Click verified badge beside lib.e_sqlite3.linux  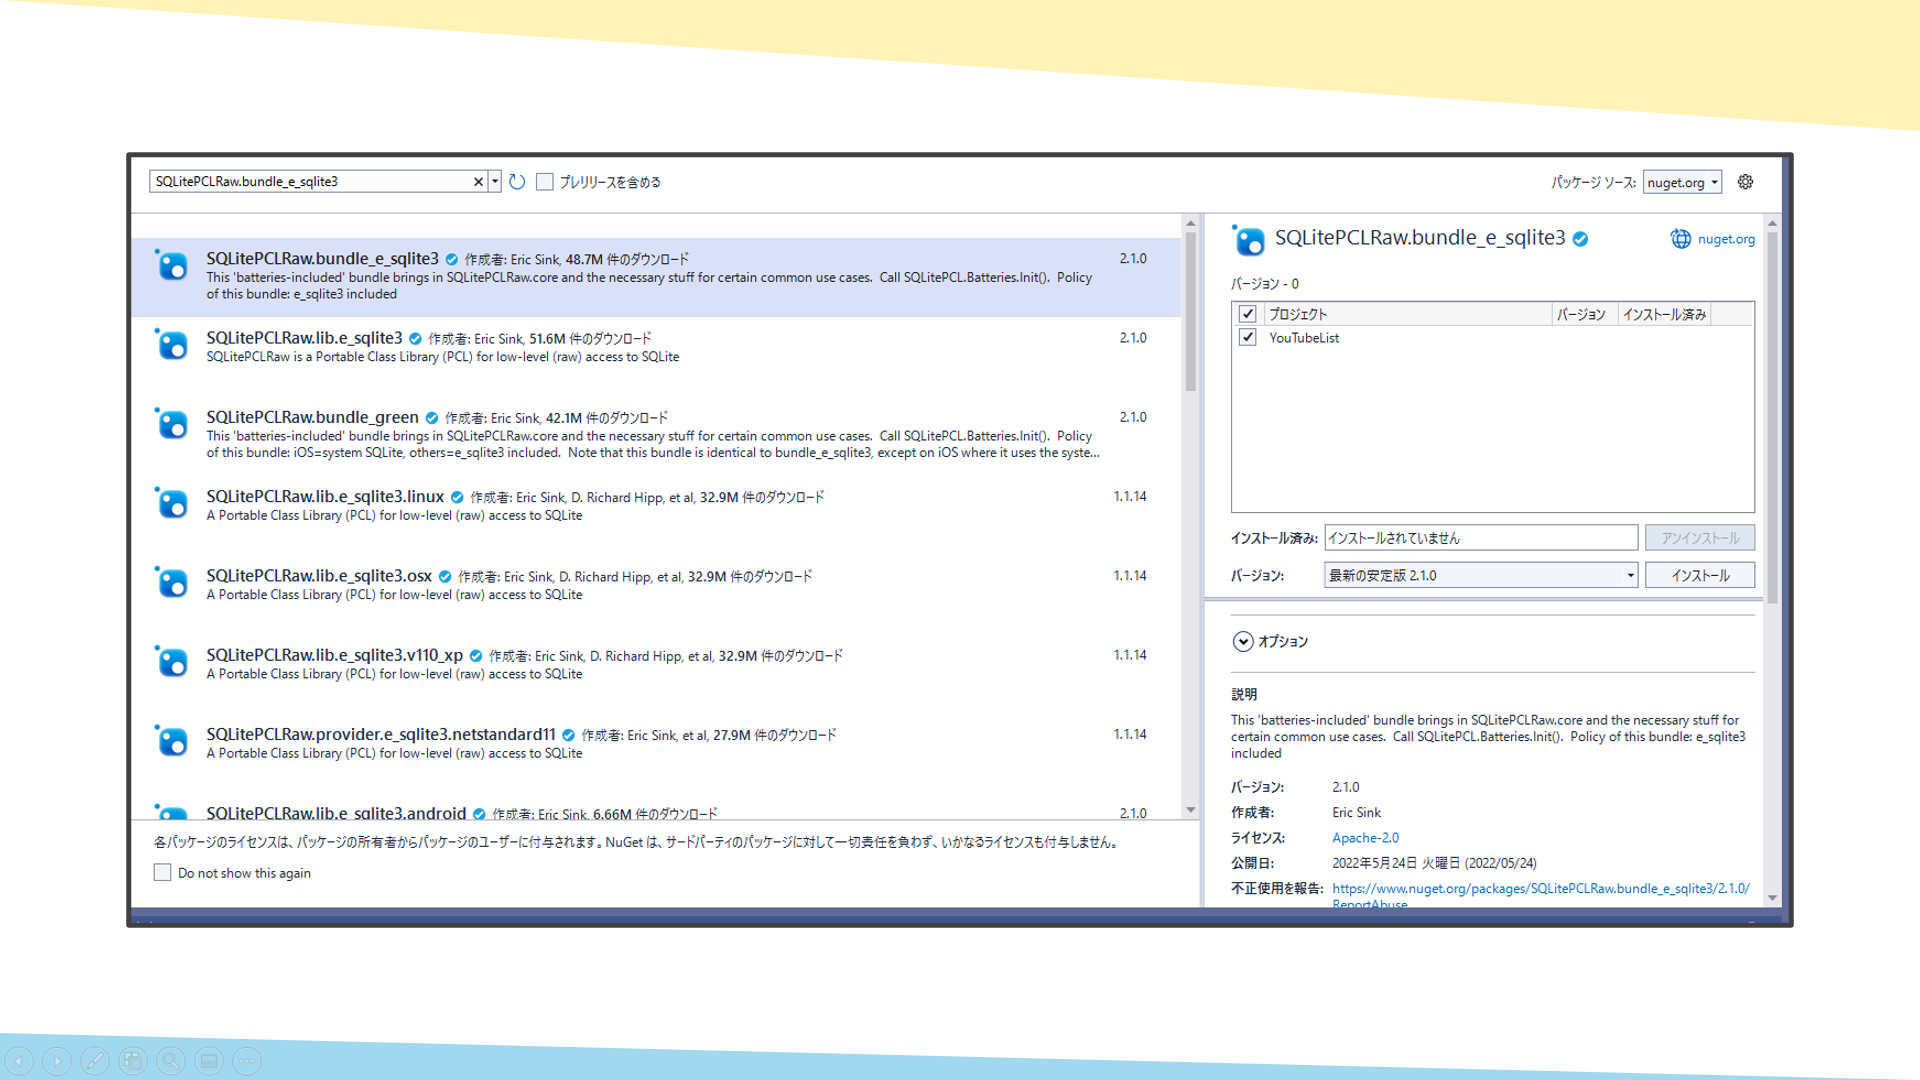pos(457,497)
